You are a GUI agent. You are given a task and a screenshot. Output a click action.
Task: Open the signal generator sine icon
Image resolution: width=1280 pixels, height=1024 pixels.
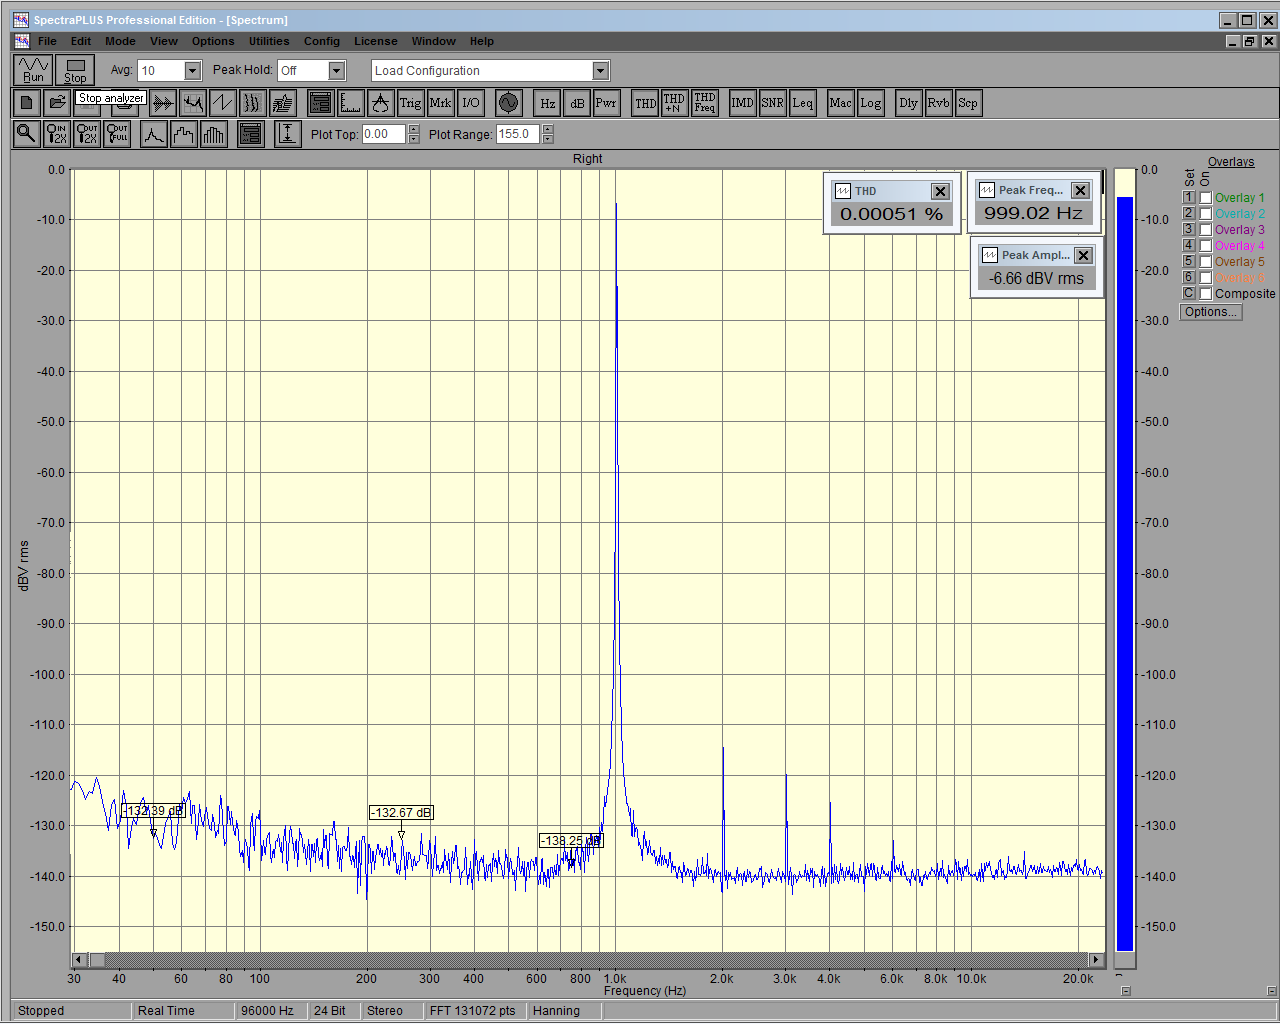509,102
